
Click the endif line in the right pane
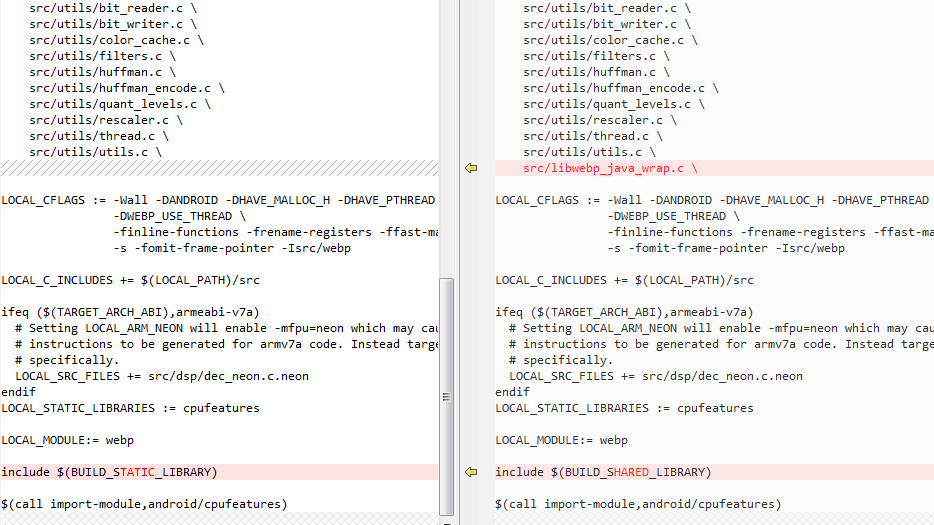pos(512,392)
